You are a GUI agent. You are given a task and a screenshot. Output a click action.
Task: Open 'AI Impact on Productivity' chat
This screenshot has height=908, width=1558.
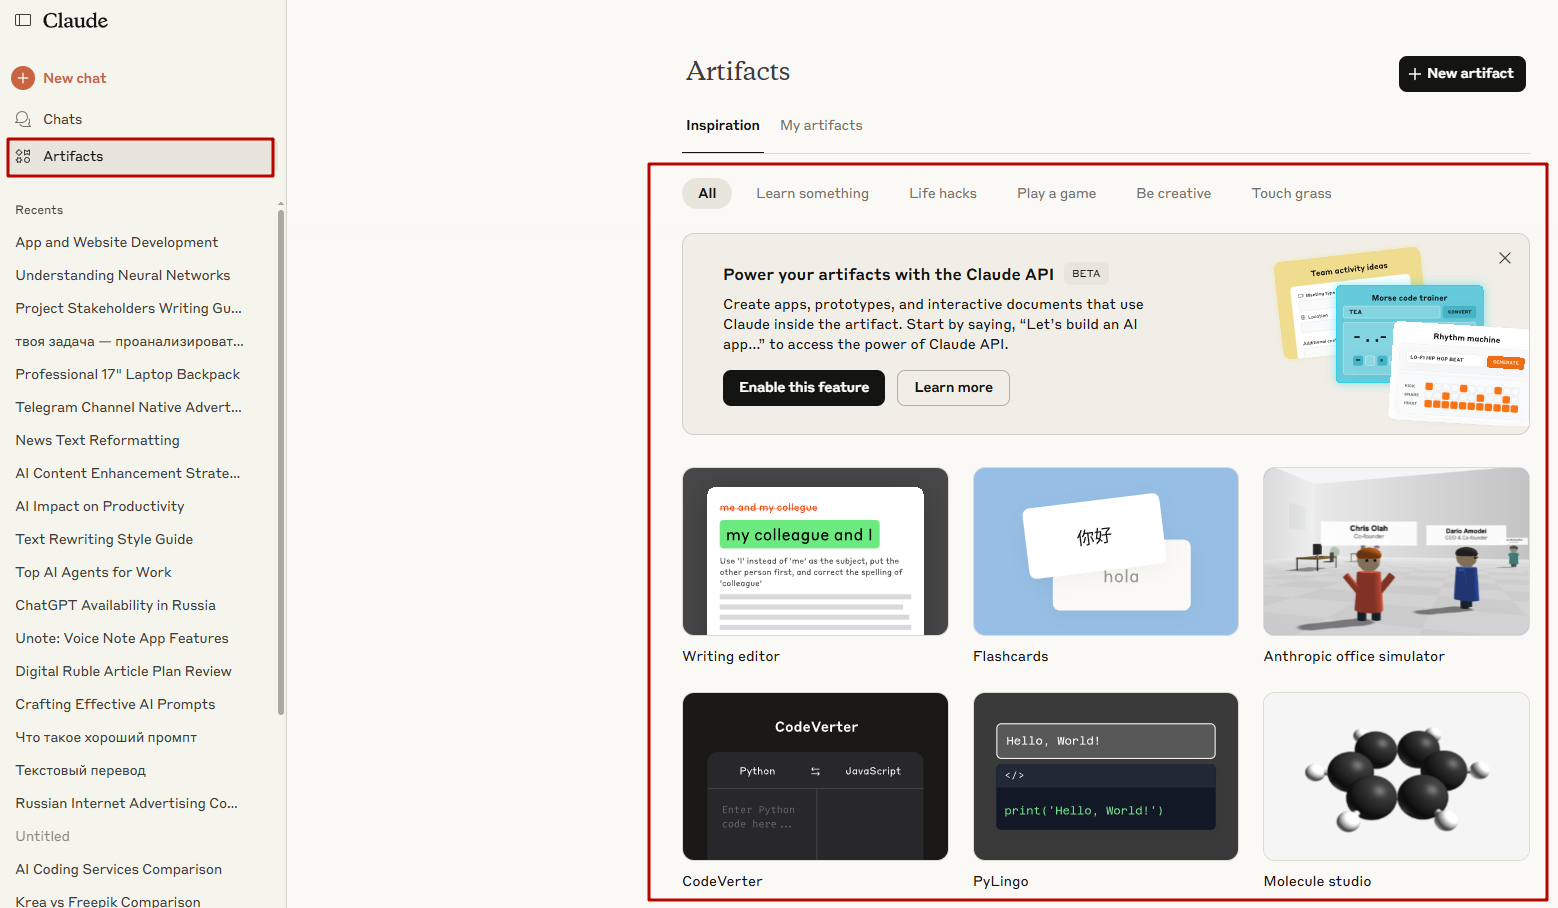pos(99,506)
